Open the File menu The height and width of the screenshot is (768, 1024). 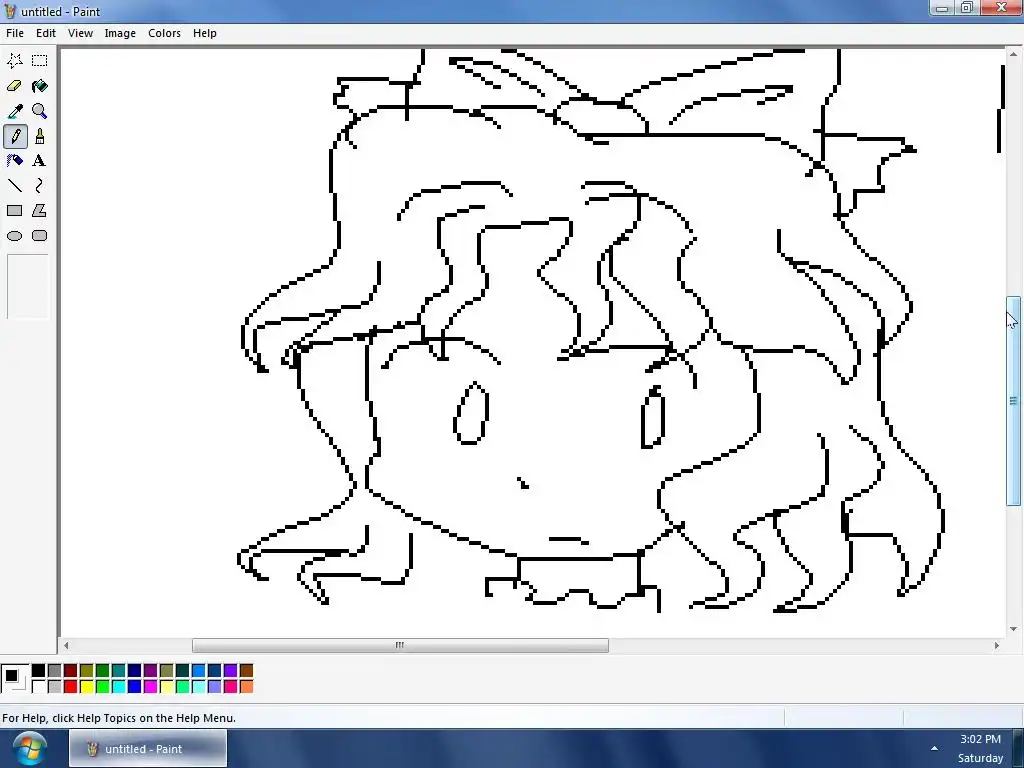pos(14,33)
